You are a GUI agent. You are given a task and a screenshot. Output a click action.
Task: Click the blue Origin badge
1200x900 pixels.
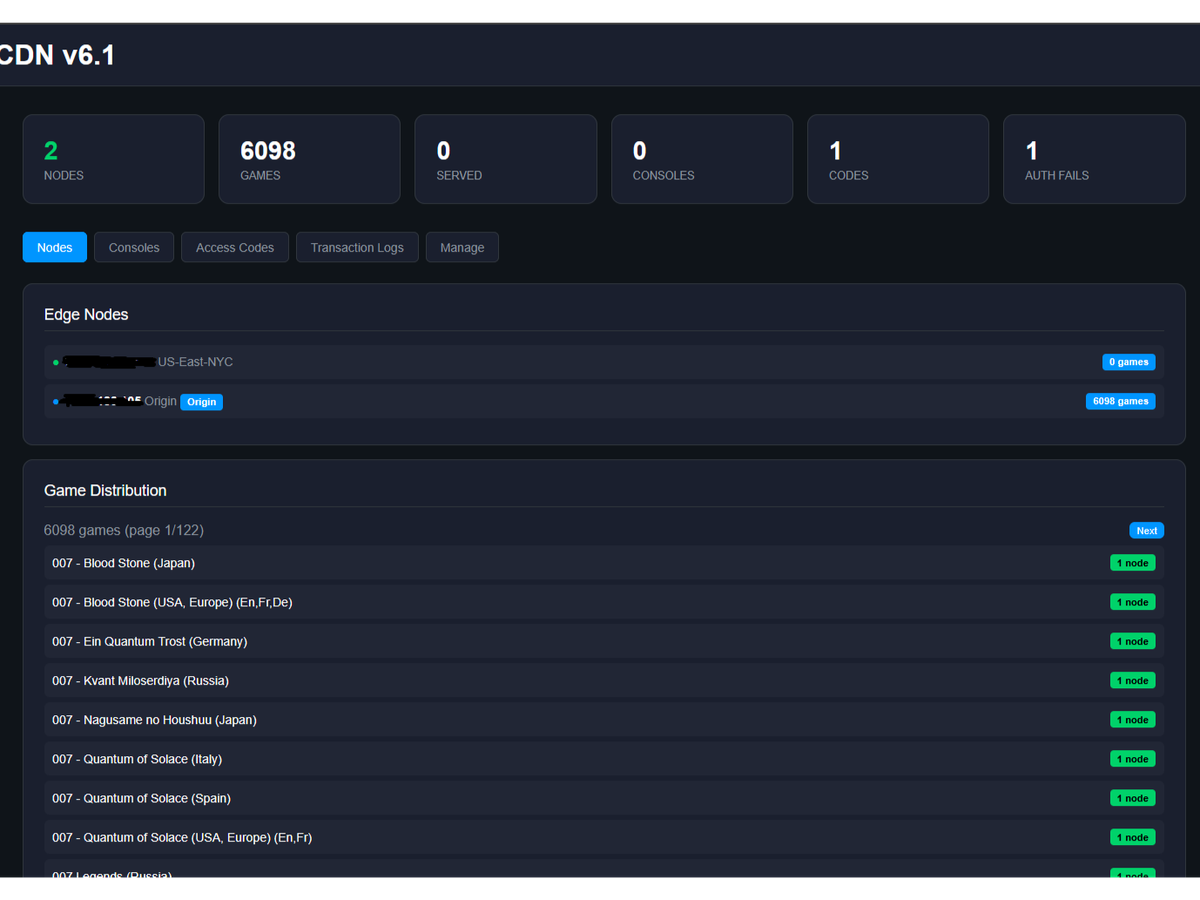tap(201, 402)
